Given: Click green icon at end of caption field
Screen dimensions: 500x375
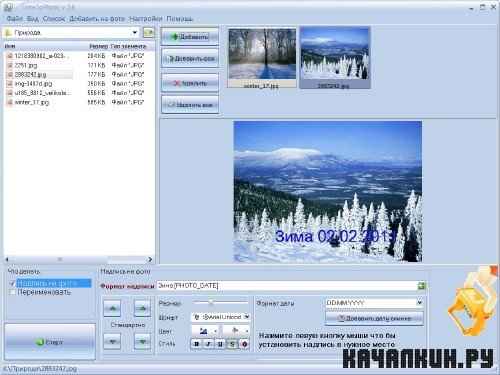Looking at the screenshot, I should coord(421,286).
